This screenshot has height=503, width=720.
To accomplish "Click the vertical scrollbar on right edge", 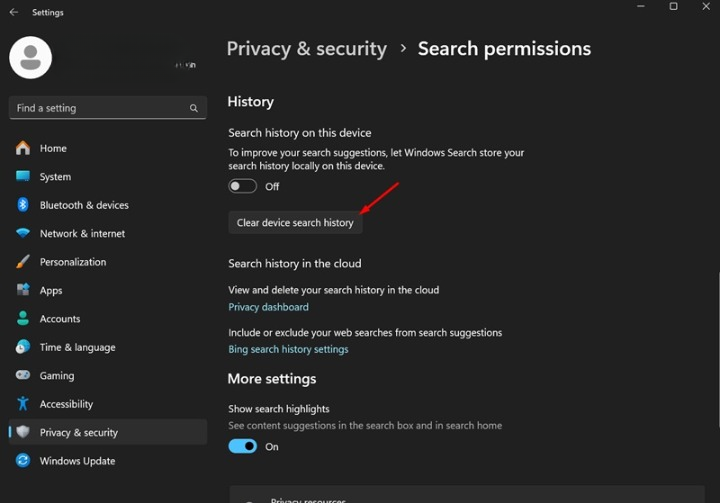I will click(x=718, y=350).
